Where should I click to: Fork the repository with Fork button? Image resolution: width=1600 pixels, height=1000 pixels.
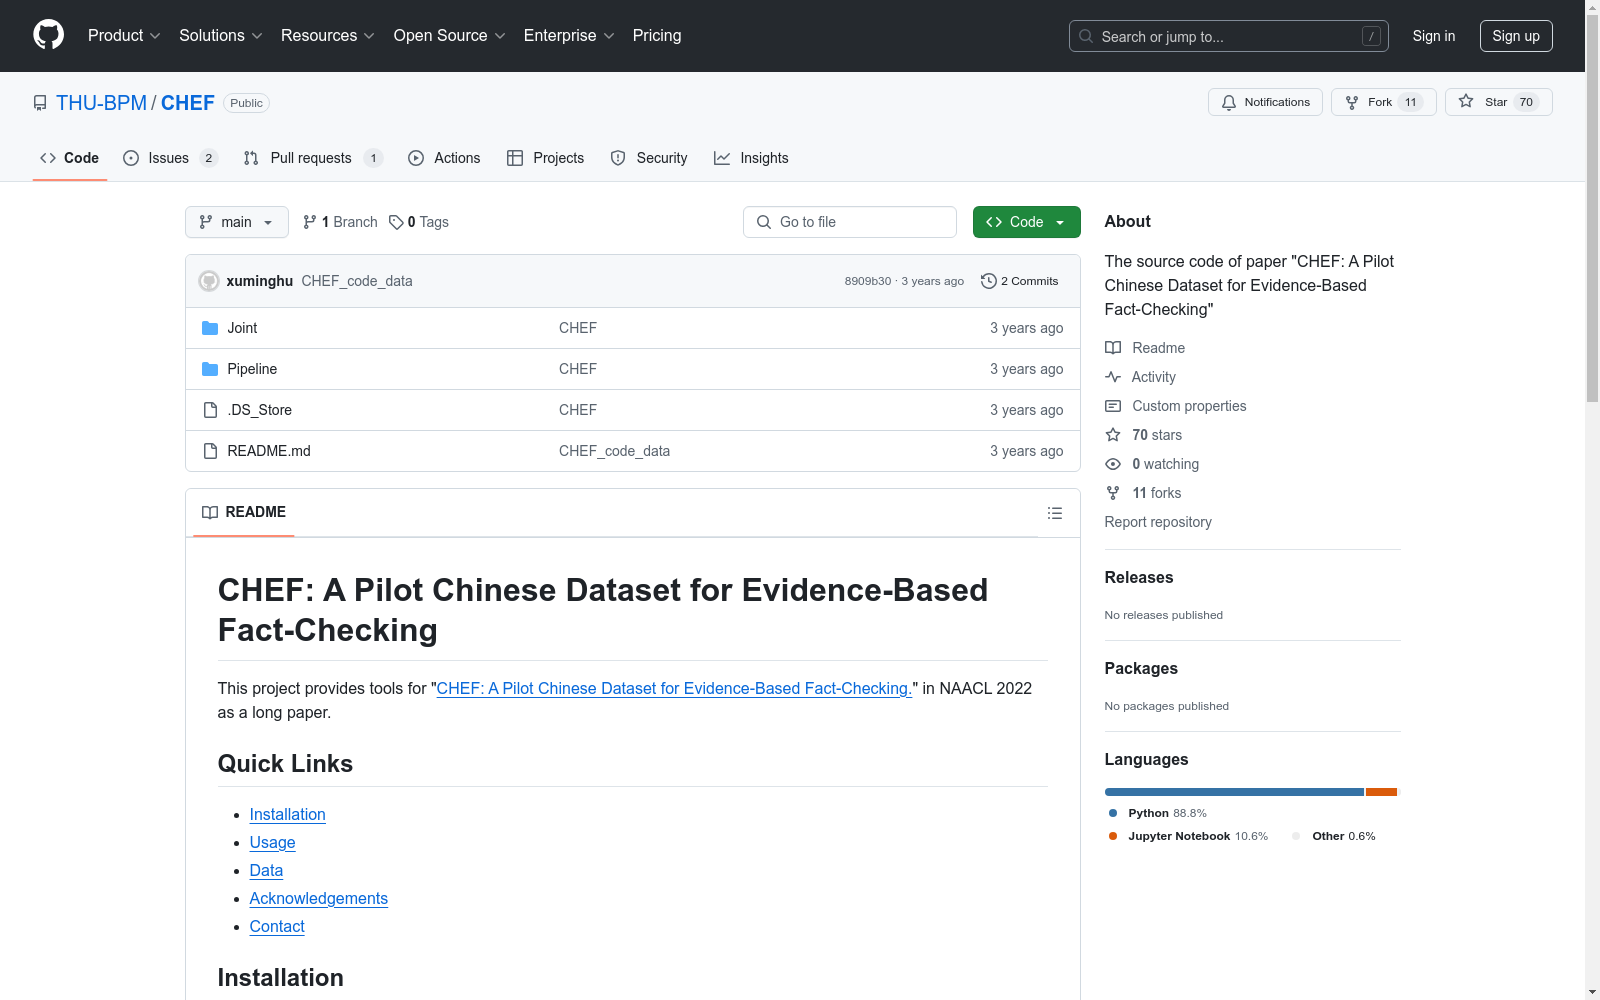[x=1384, y=102]
